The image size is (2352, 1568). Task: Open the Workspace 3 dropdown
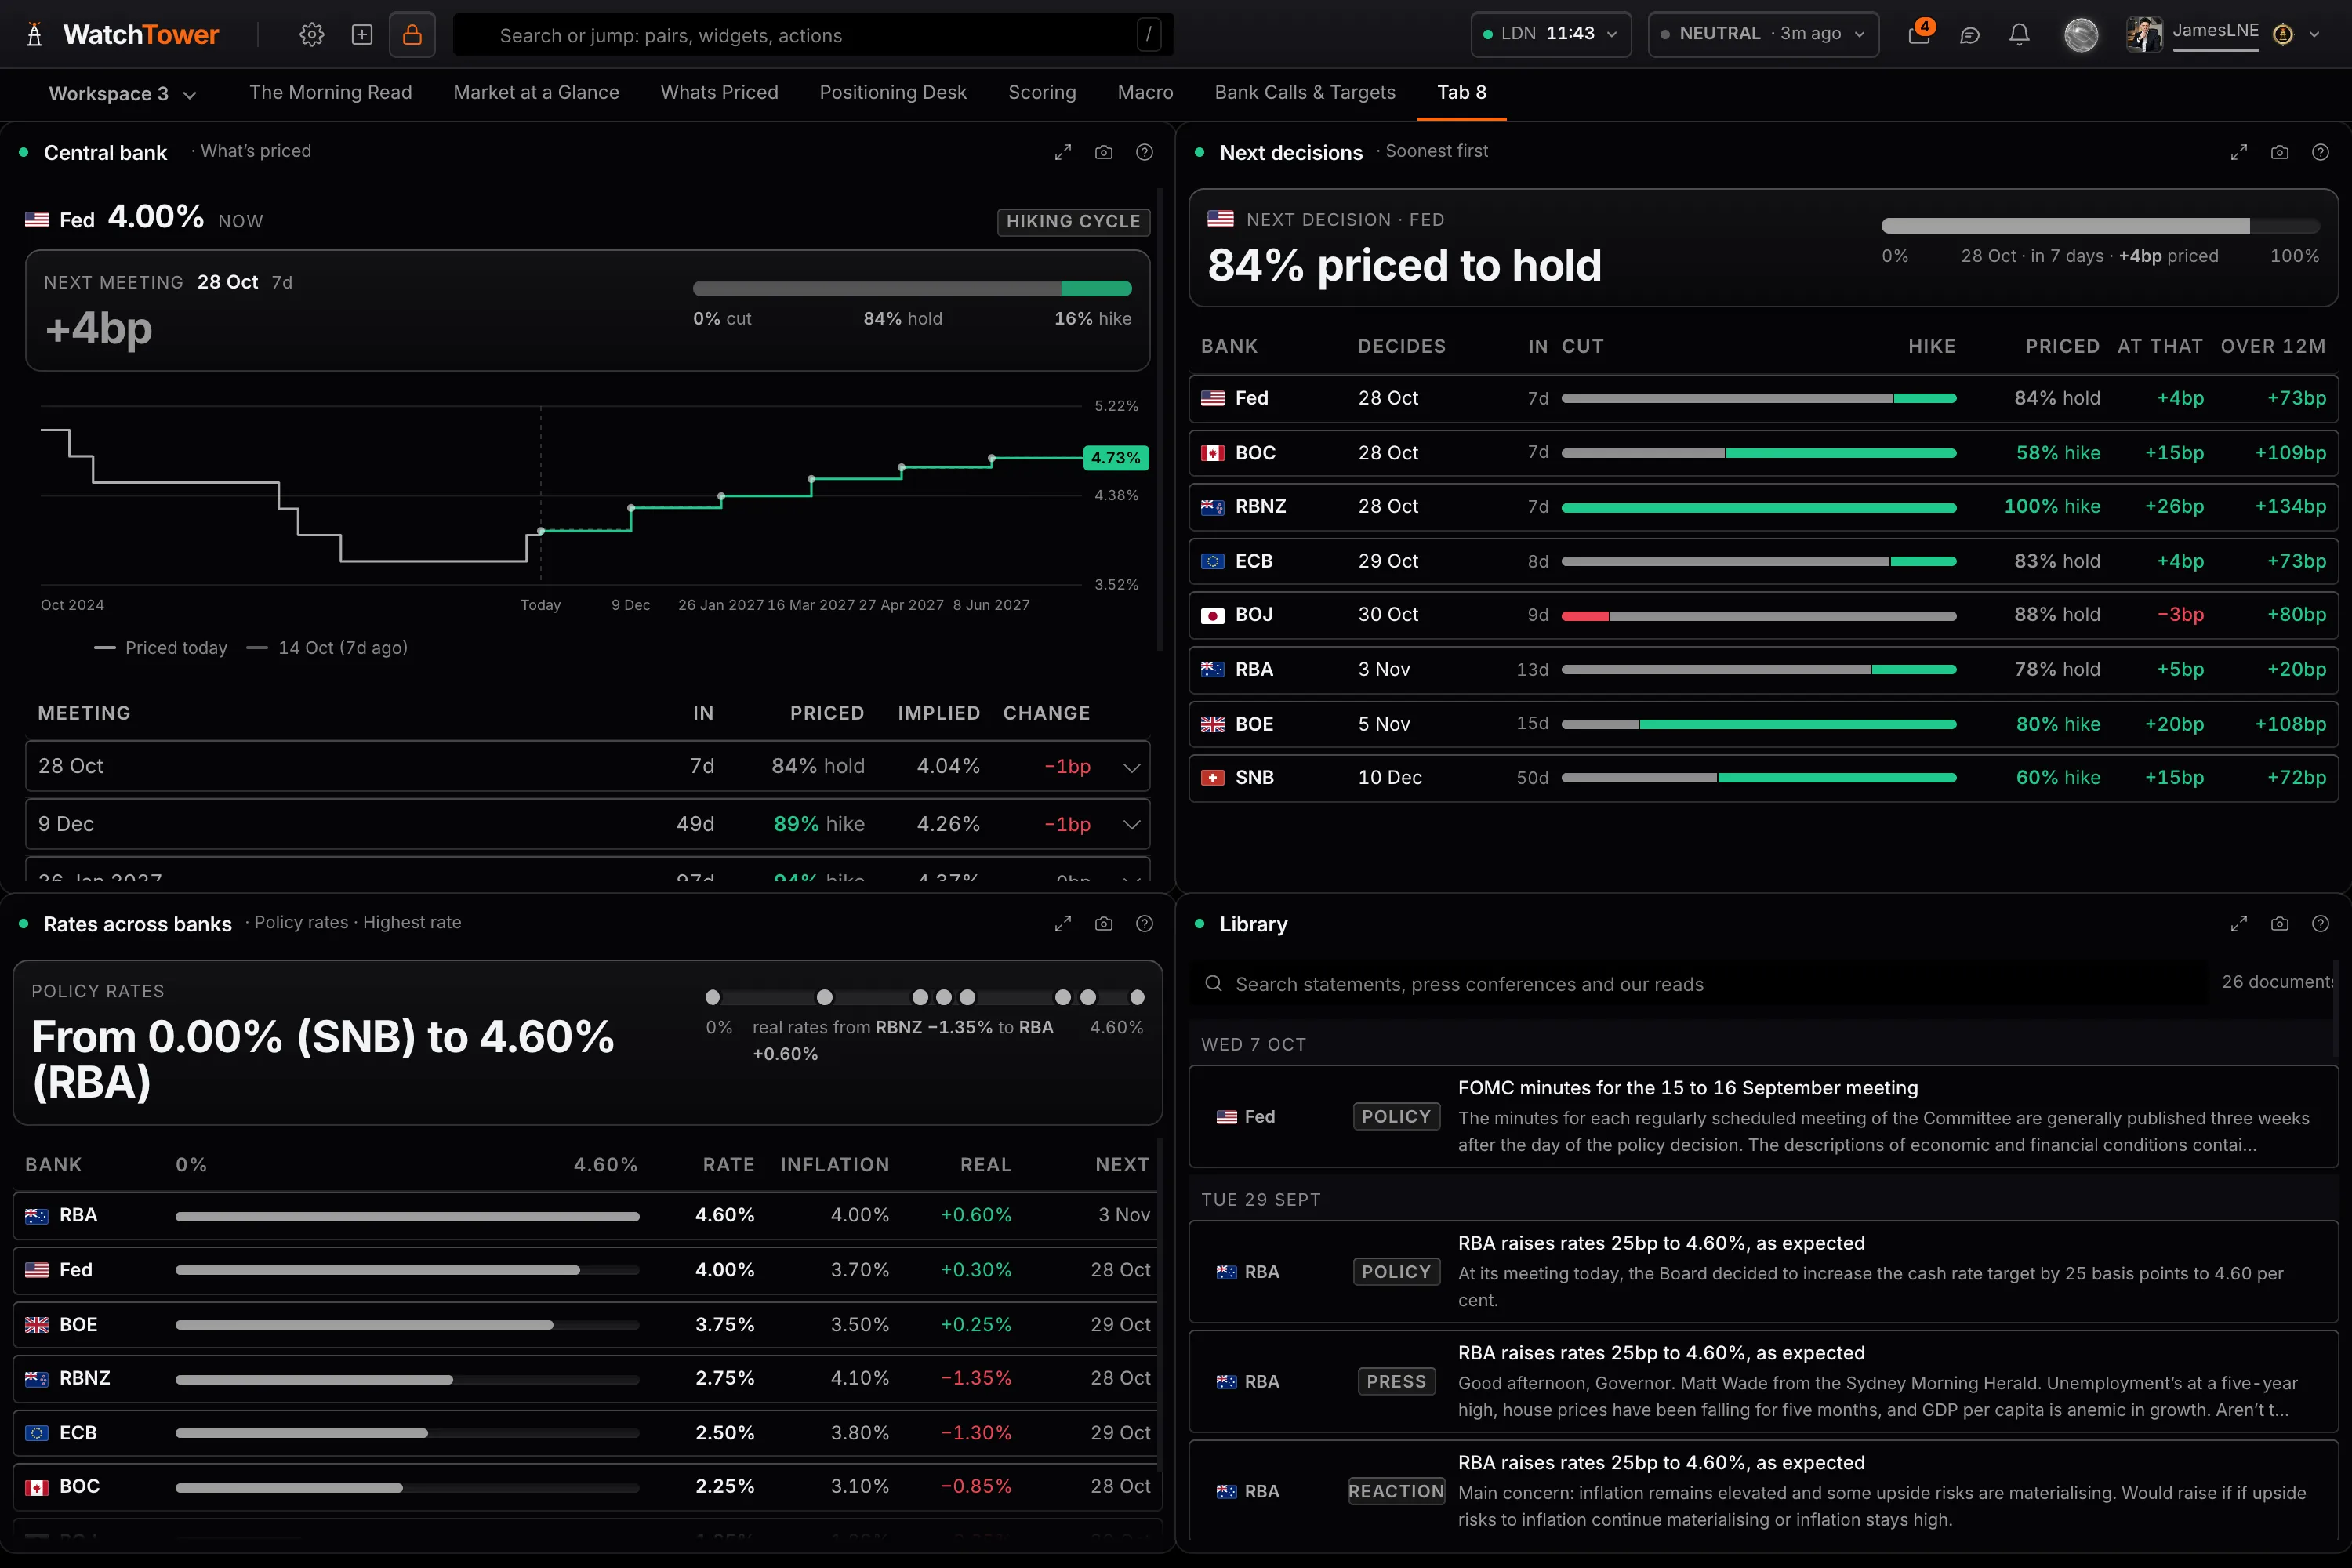click(x=122, y=94)
